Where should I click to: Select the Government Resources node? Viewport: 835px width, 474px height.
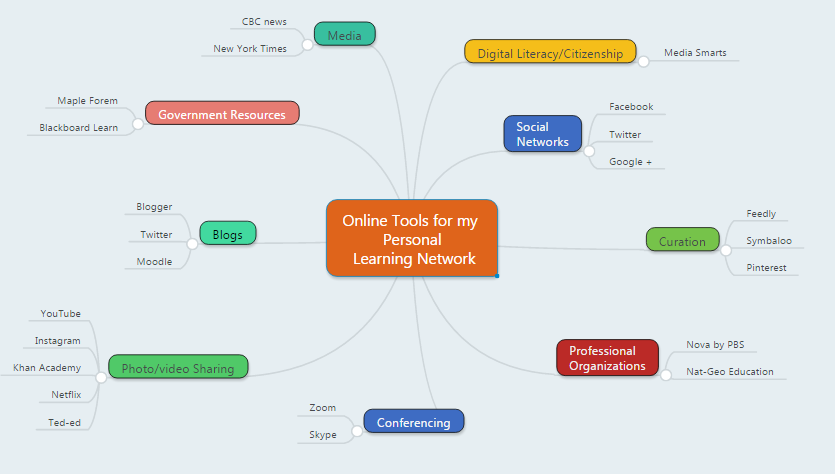coord(222,113)
